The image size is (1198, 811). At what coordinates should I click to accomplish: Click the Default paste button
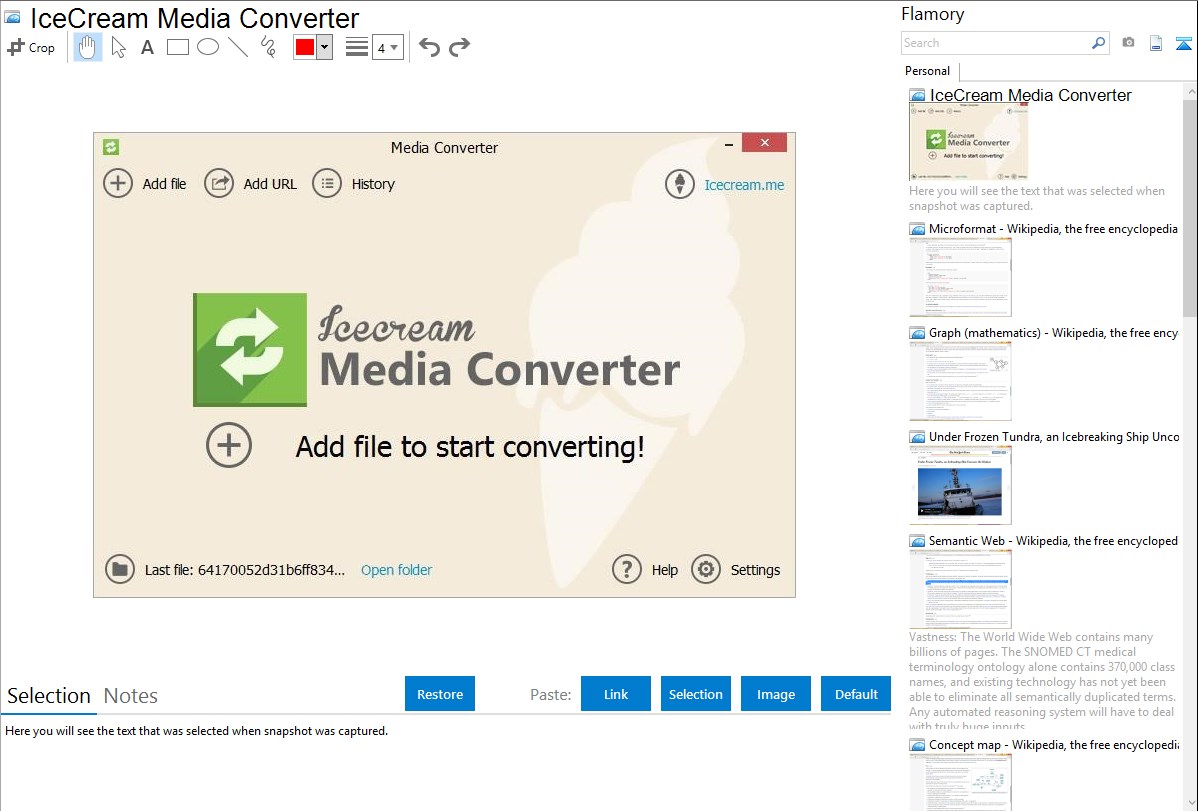[856, 694]
